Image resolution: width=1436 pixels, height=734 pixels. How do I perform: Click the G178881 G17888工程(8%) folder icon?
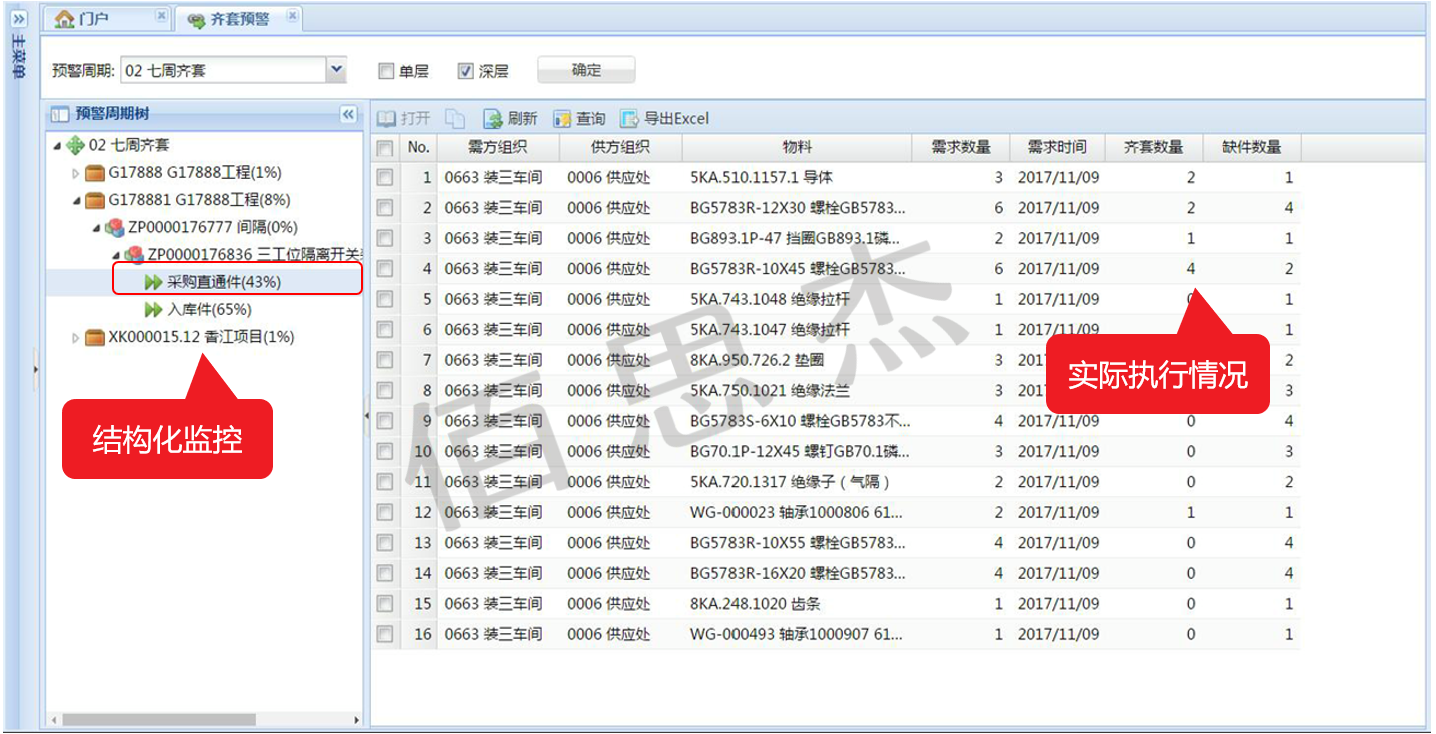pos(95,201)
